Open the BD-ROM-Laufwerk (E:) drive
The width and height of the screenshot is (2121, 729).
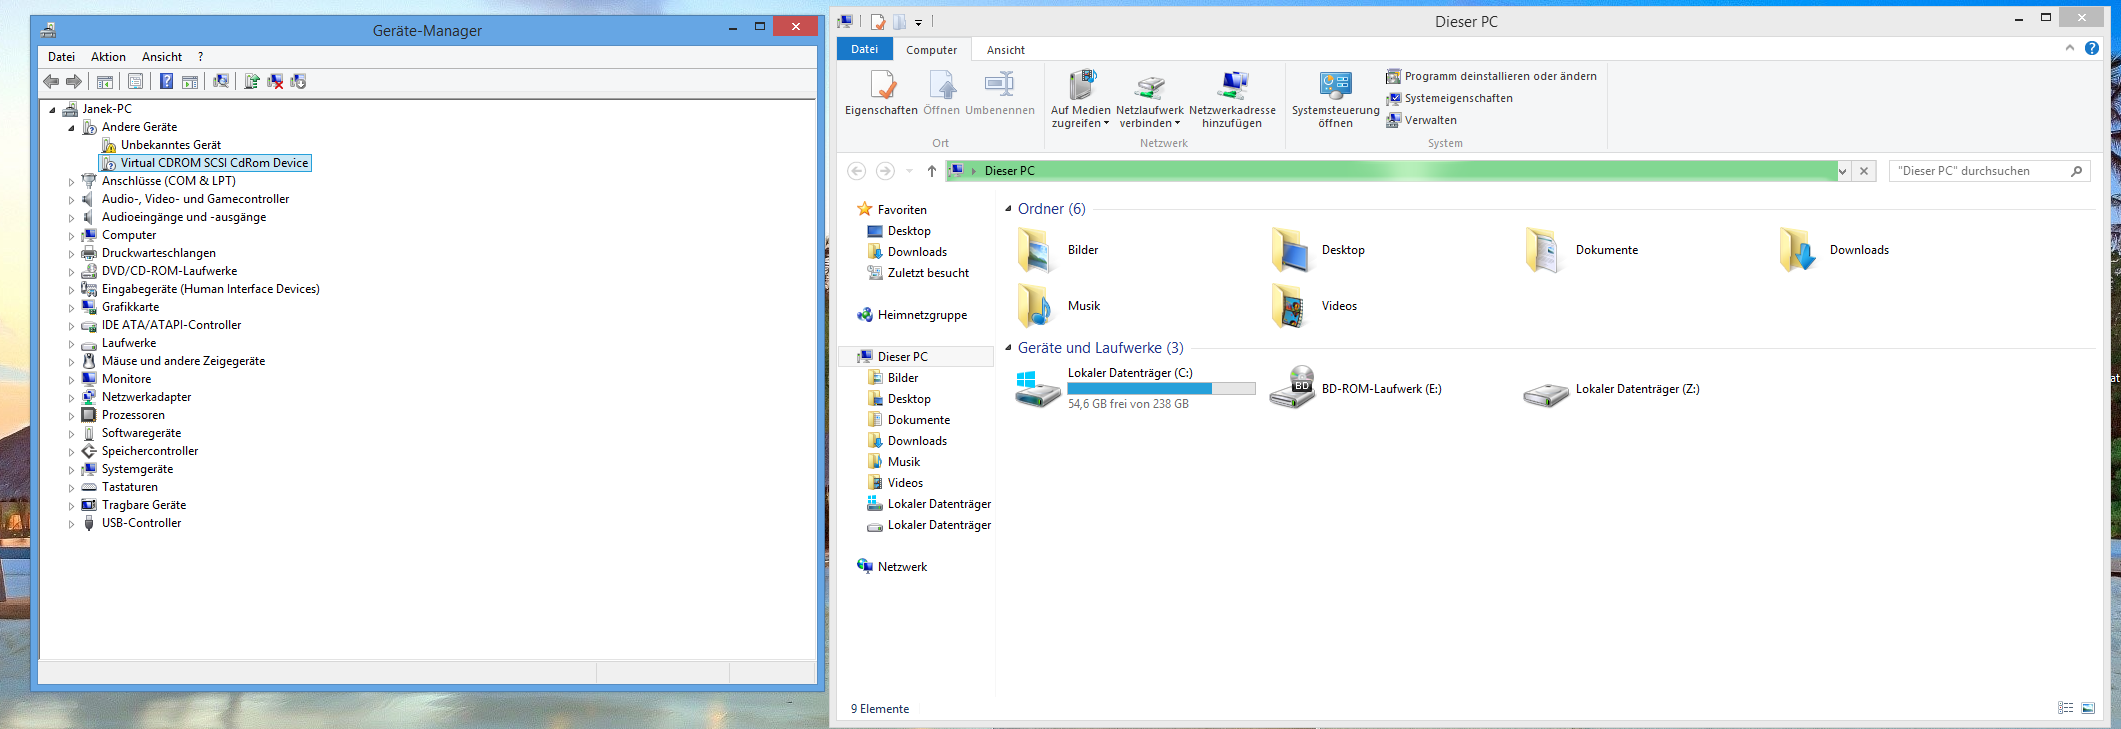tap(1356, 389)
